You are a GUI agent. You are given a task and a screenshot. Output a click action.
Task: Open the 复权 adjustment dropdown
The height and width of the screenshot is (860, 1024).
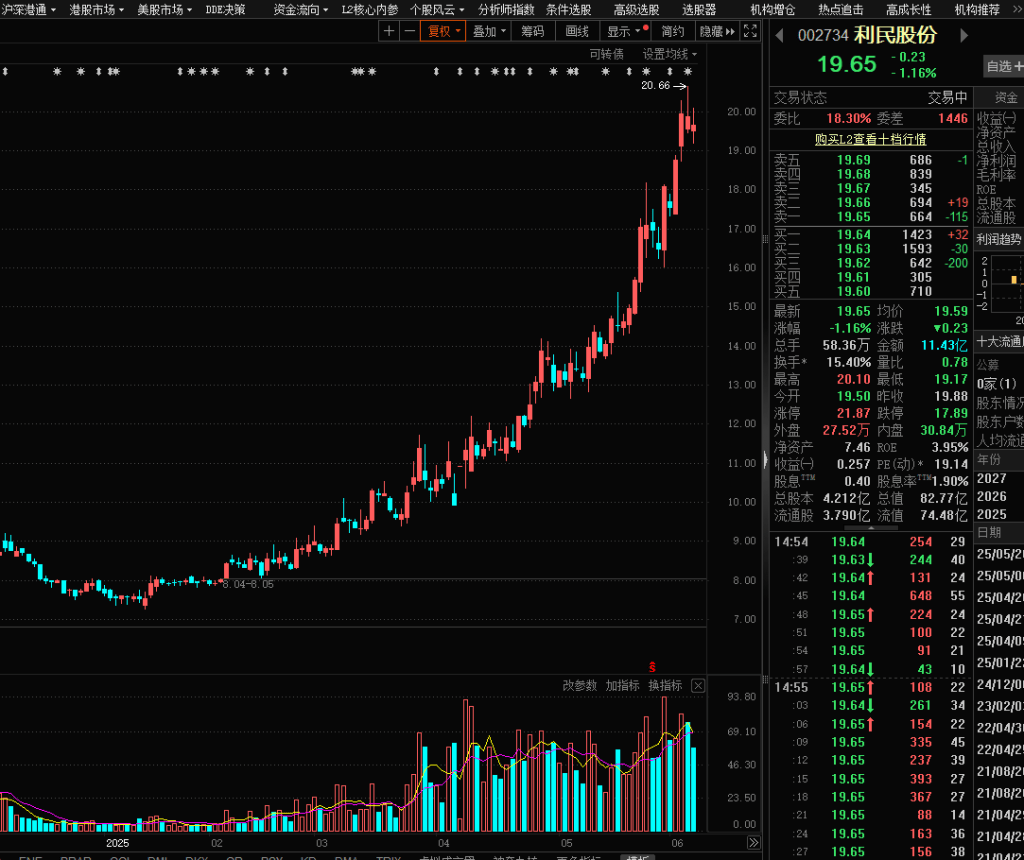(x=443, y=31)
